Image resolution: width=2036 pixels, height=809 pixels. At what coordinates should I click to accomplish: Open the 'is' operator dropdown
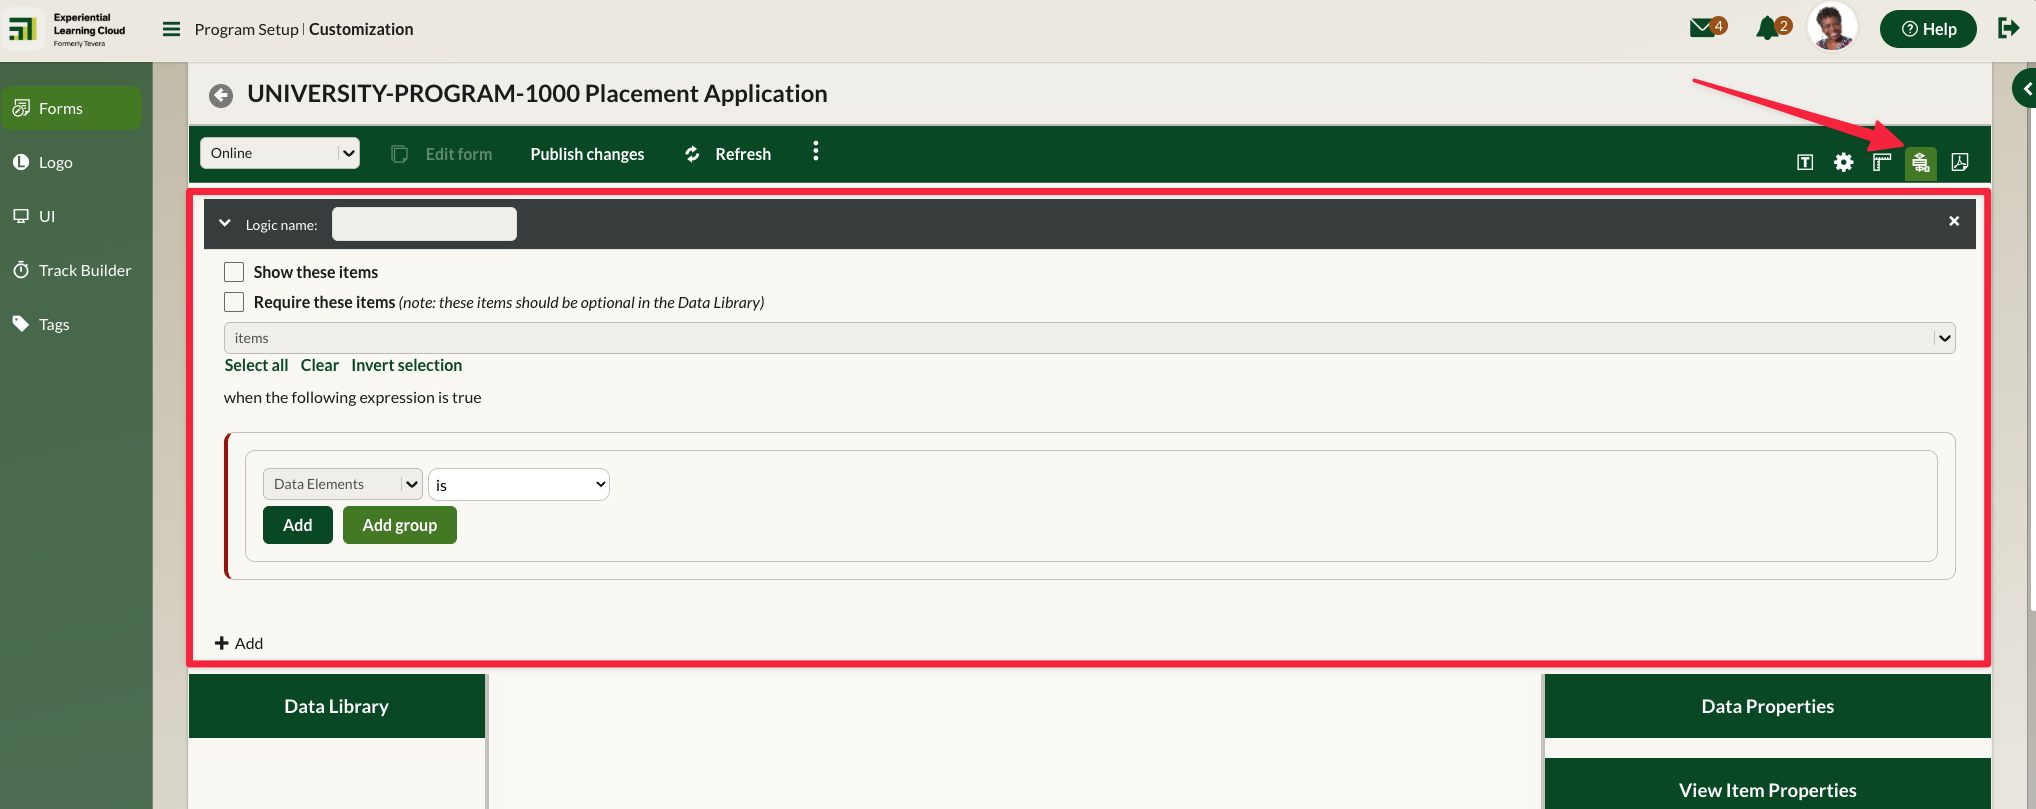tap(519, 484)
